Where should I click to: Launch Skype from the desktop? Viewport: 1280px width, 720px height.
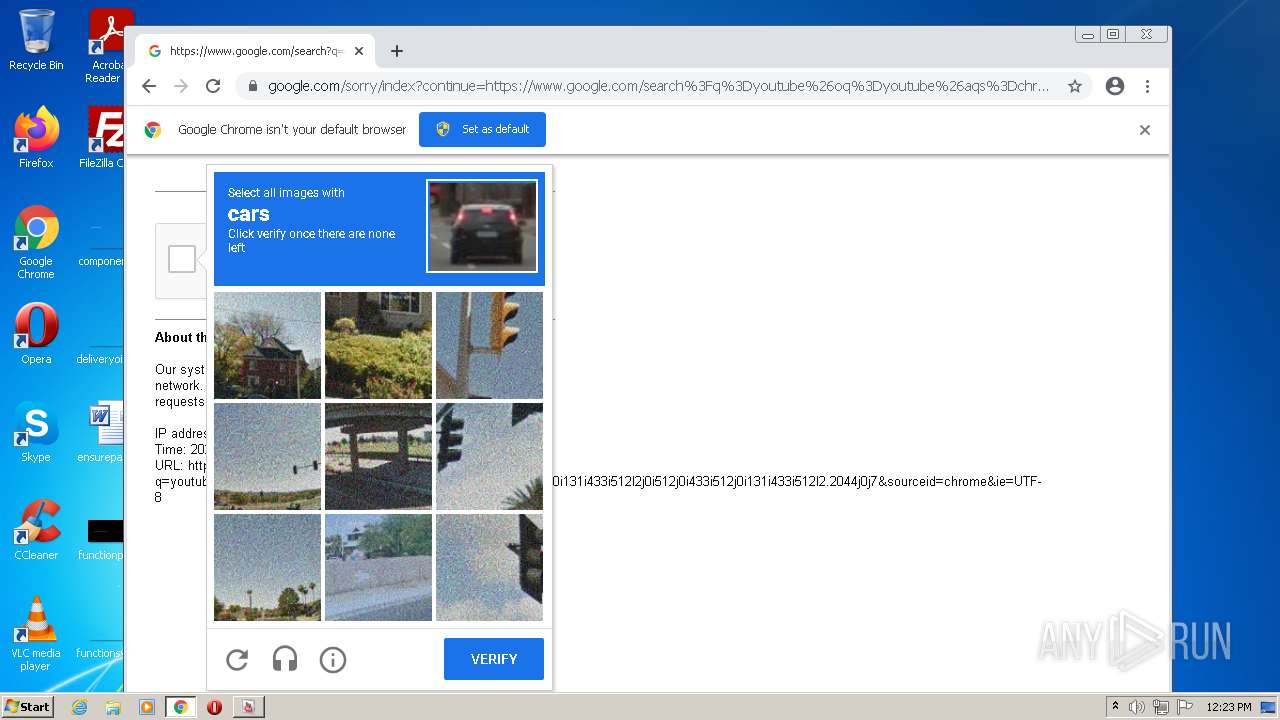click(x=36, y=432)
